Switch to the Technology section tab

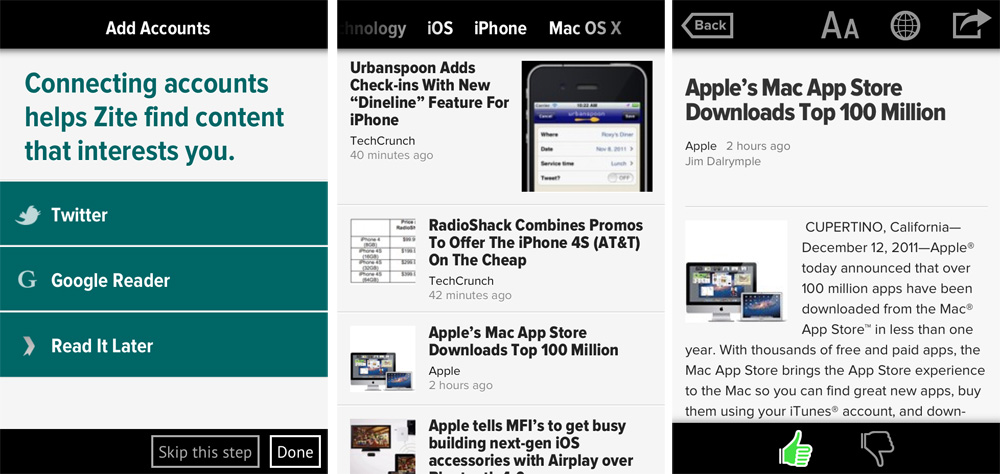click(x=373, y=29)
